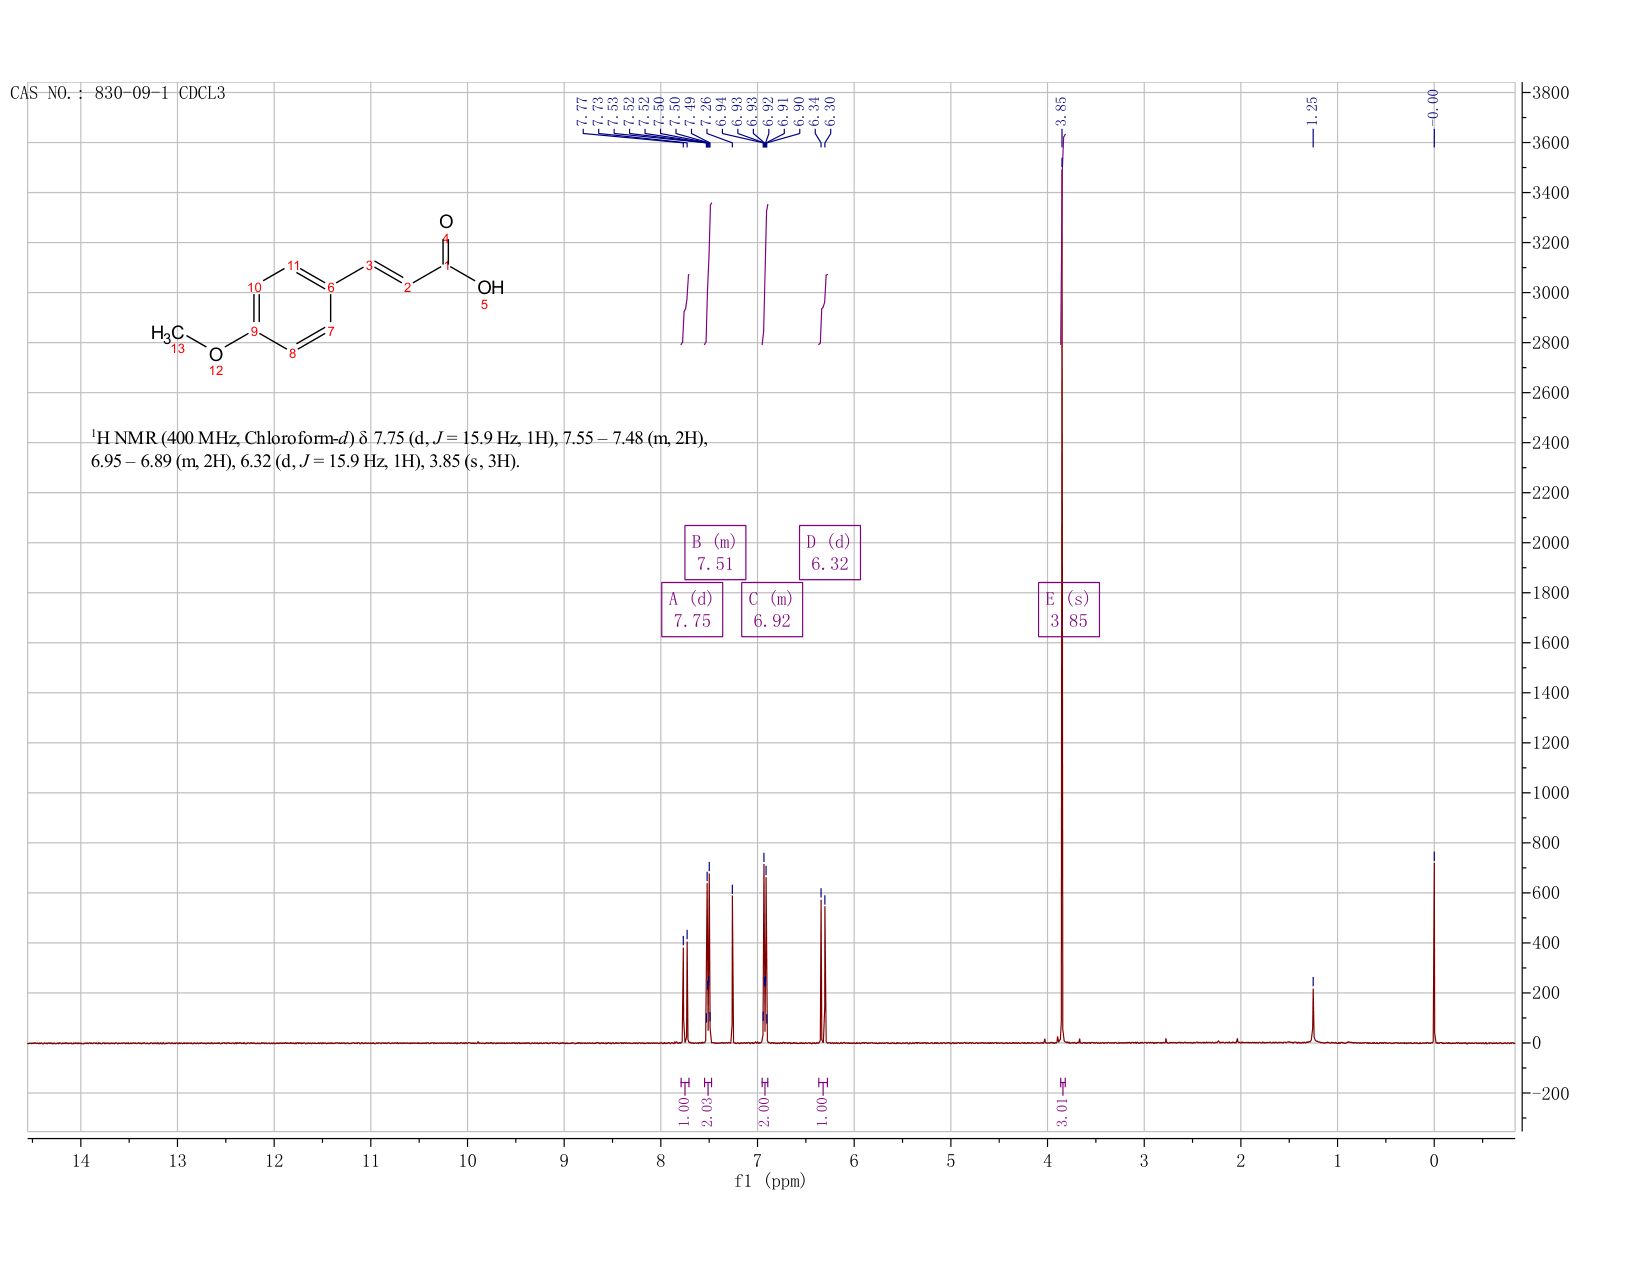Click the ether O atom labeled 12
The width and height of the screenshot is (1650, 1275).
tap(215, 354)
